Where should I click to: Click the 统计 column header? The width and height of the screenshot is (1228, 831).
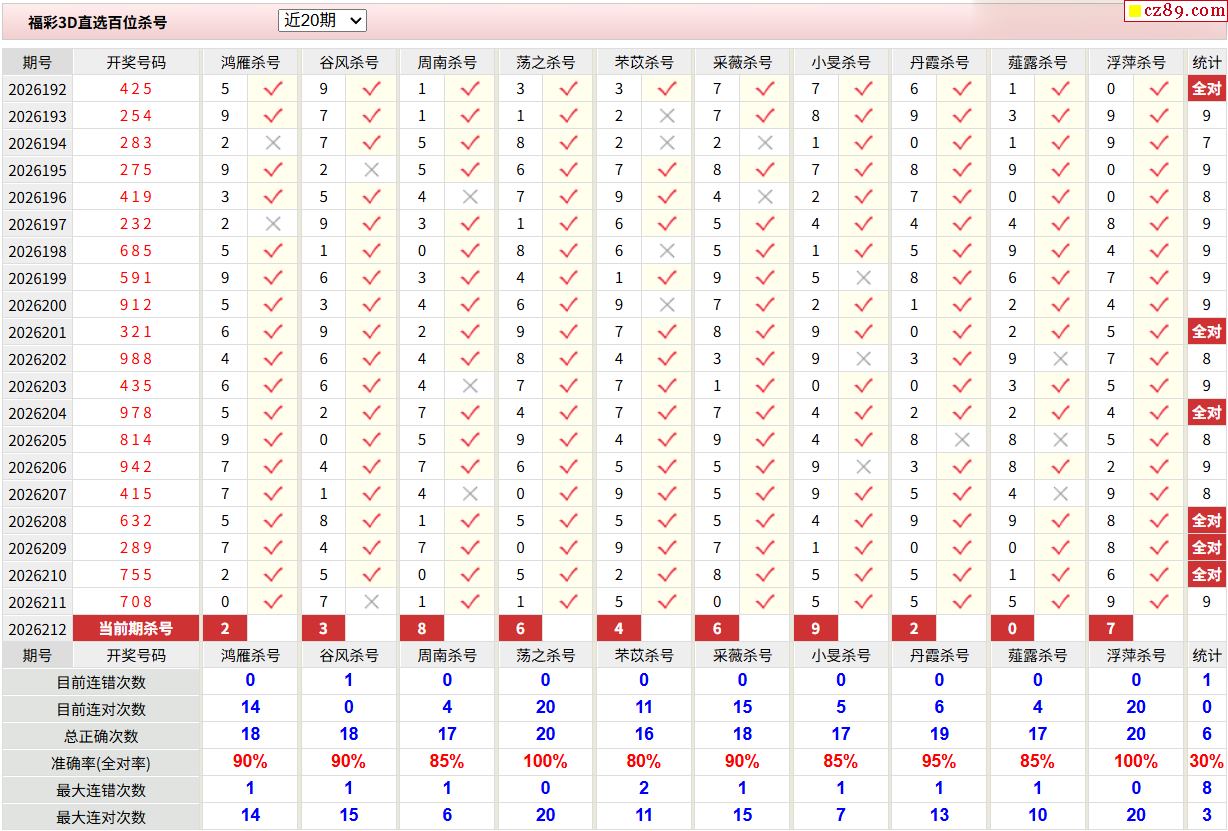click(1207, 62)
